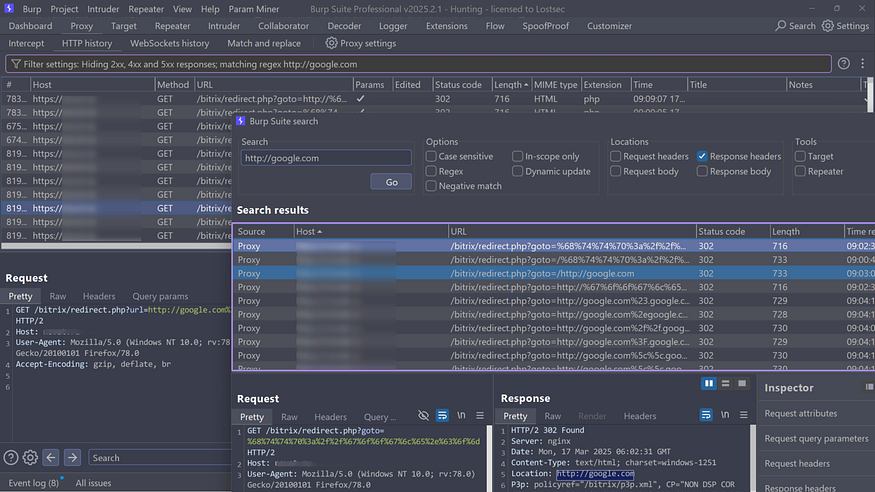Select side-by-side request/response layout icon
Viewport: 875px width, 492px height.
tap(709, 383)
